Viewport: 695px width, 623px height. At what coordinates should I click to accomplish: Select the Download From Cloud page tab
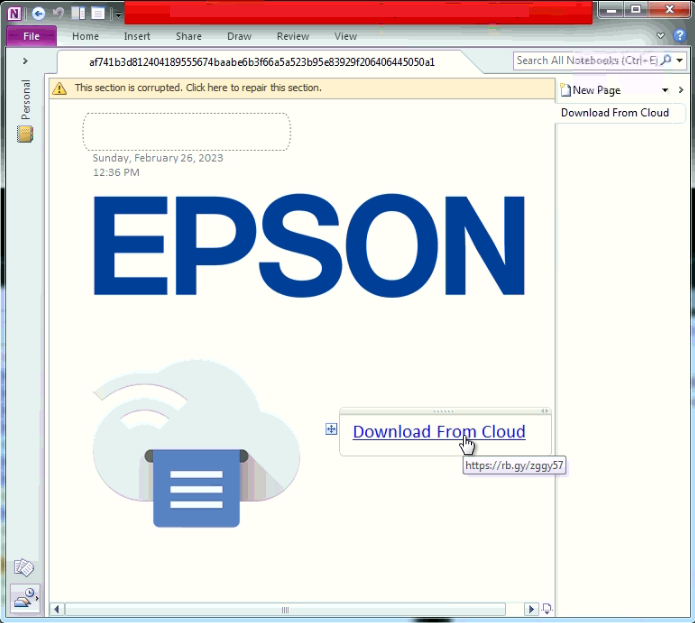click(615, 113)
